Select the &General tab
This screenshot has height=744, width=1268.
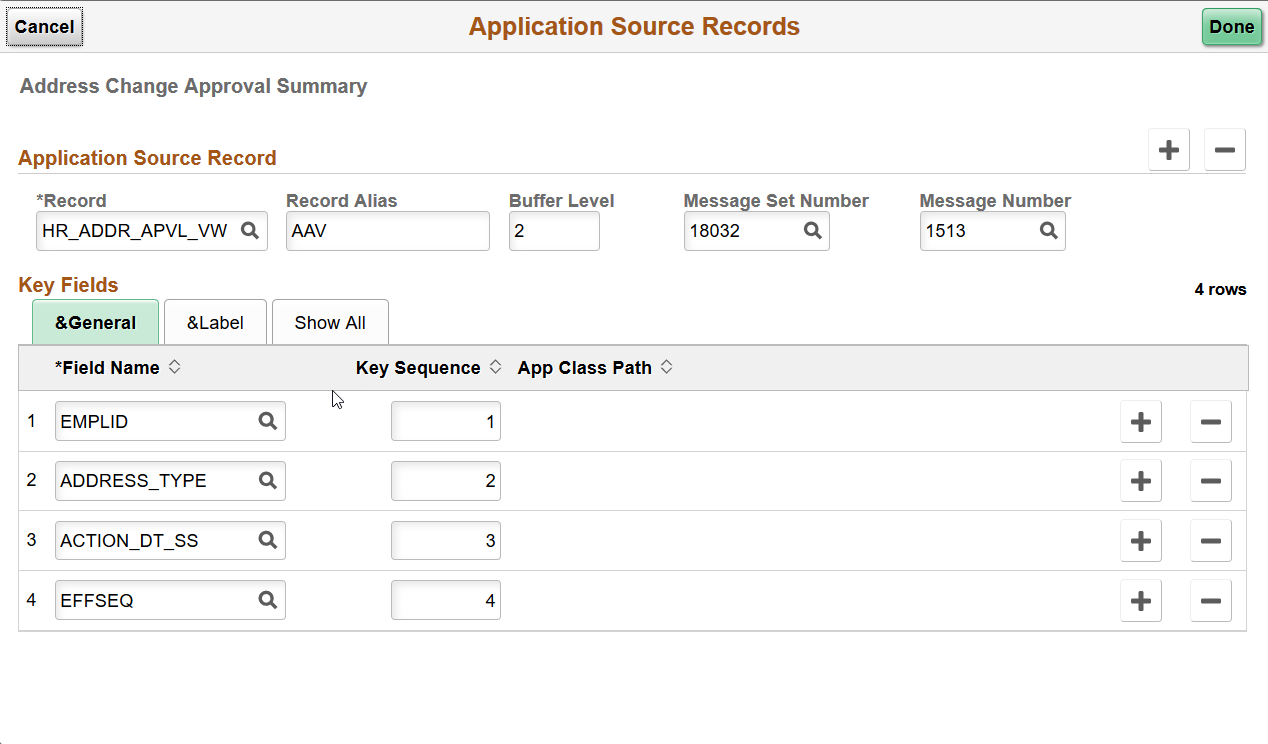coord(95,322)
